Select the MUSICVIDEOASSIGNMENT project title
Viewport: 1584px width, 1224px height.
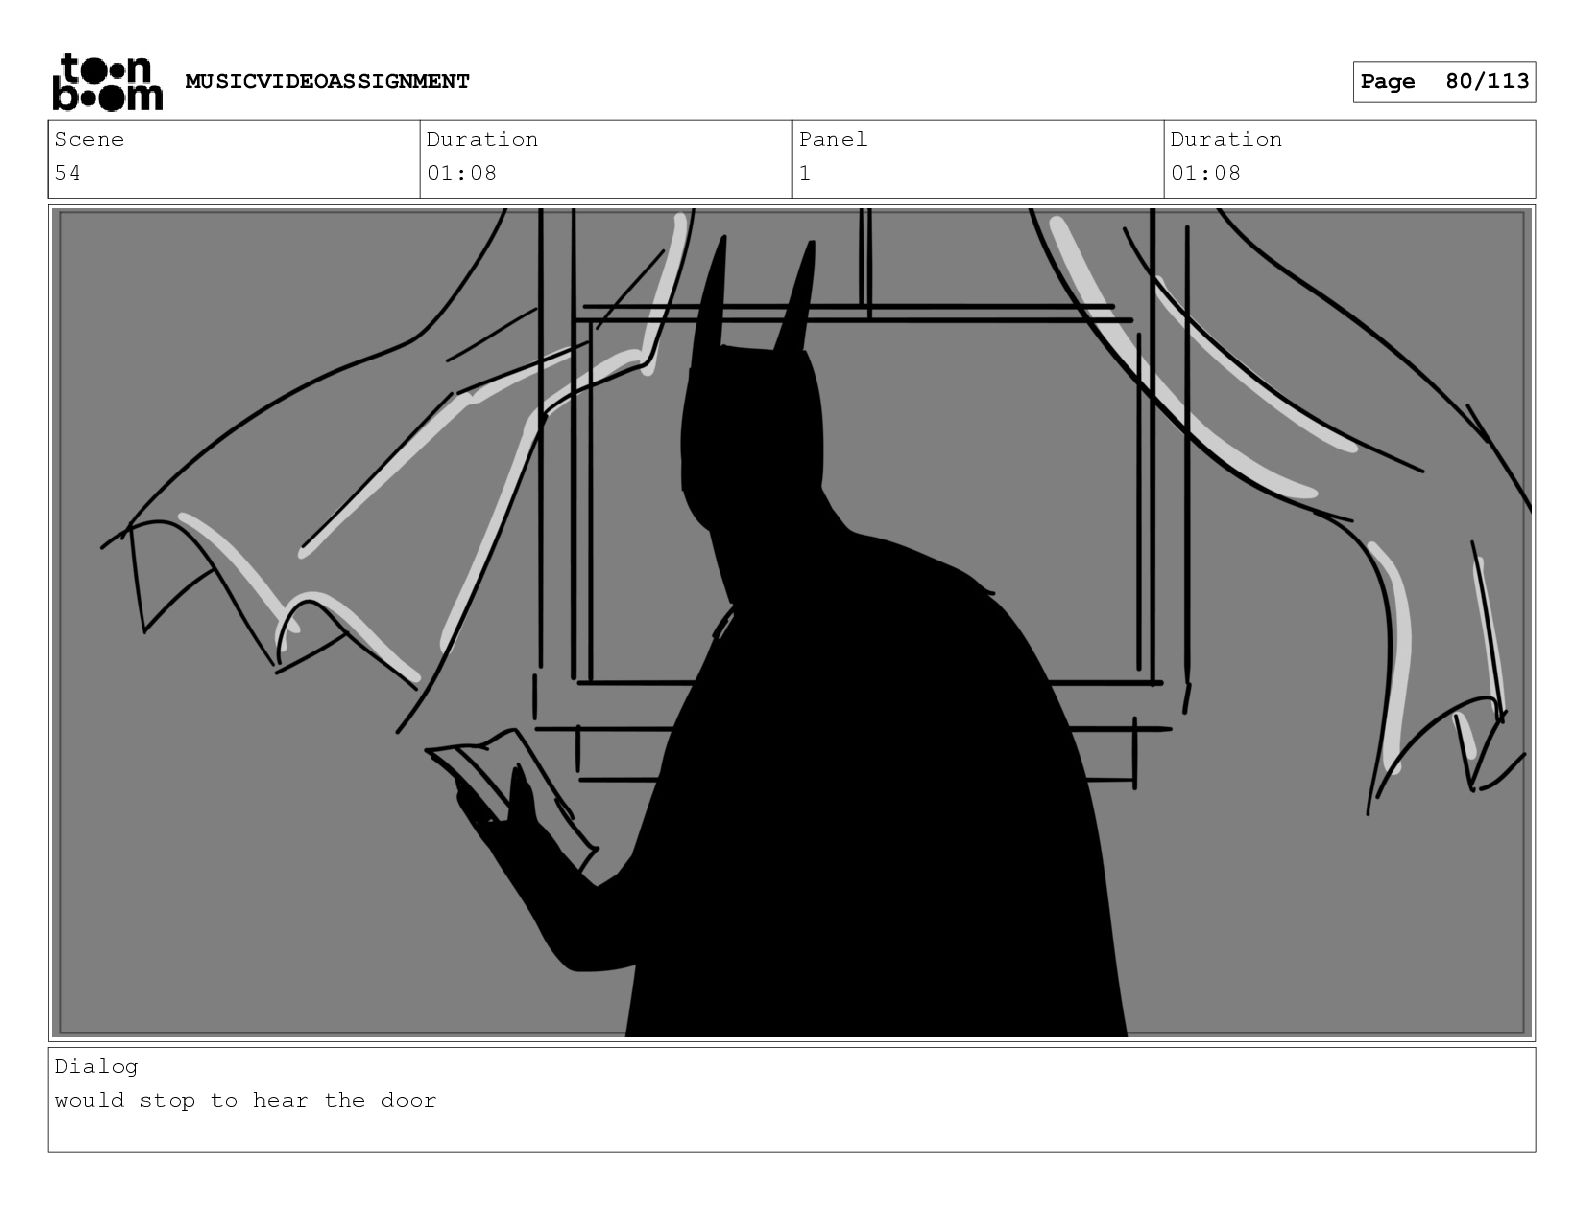[x=327, y=81]
